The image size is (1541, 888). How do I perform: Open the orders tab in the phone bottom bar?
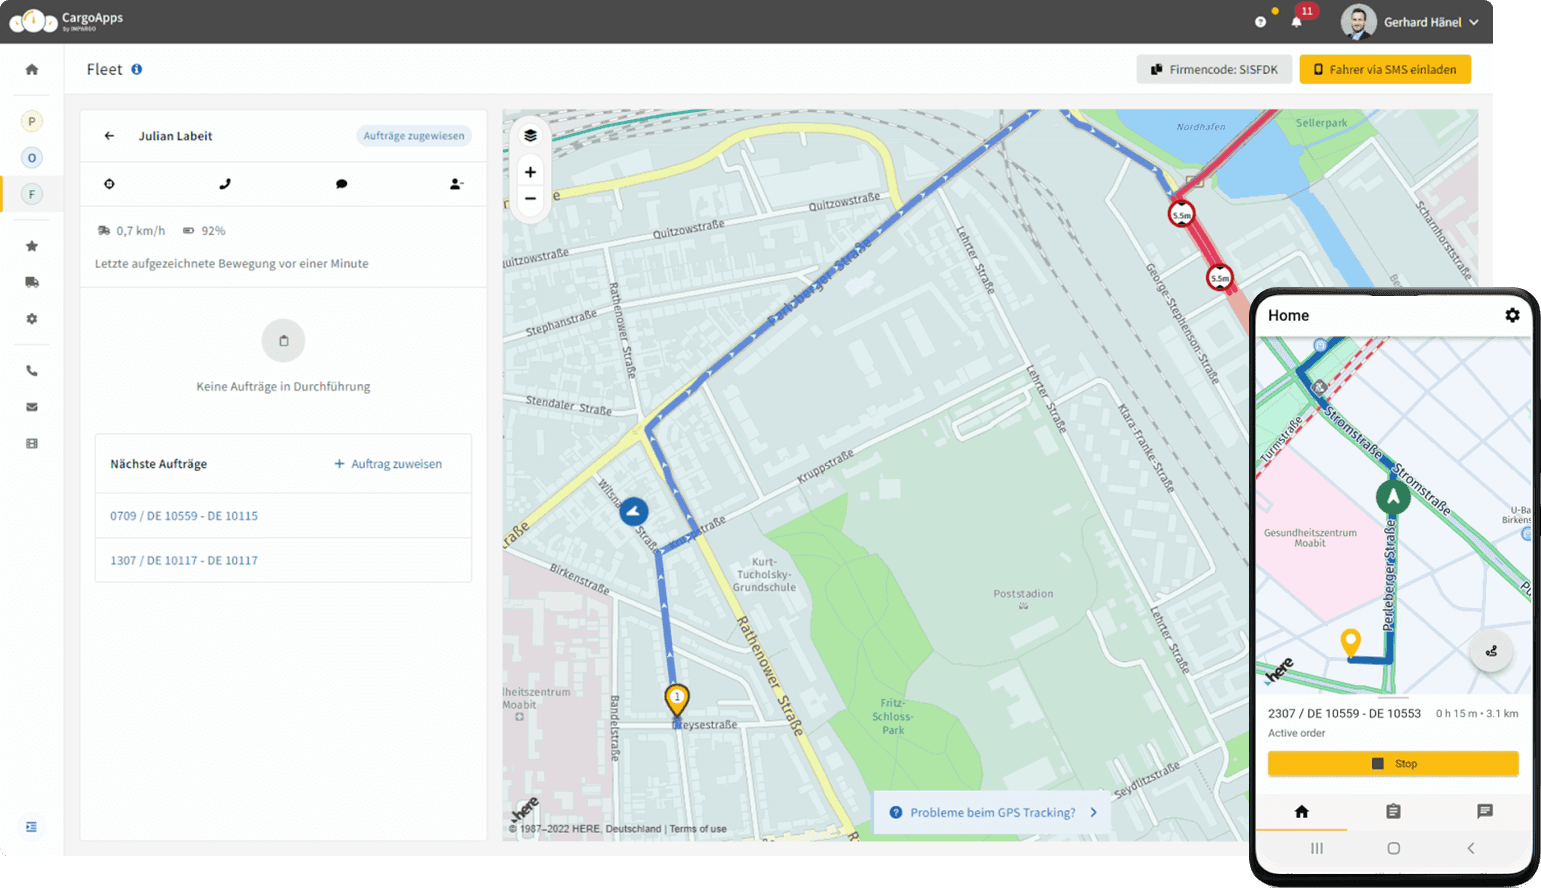tap(1393, 812)
